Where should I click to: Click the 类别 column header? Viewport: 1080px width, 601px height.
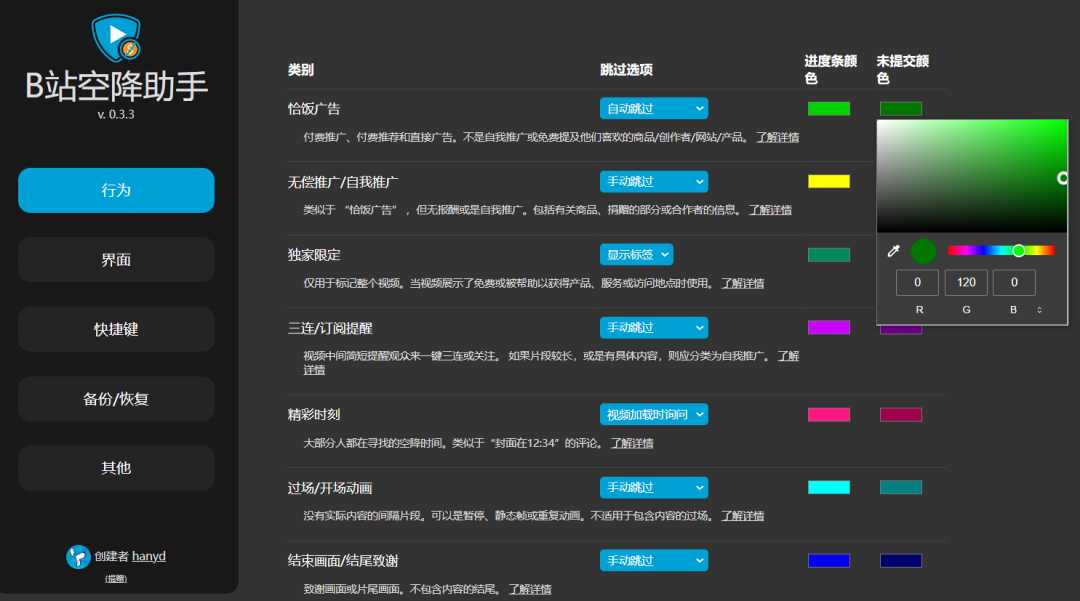(300, 70)
